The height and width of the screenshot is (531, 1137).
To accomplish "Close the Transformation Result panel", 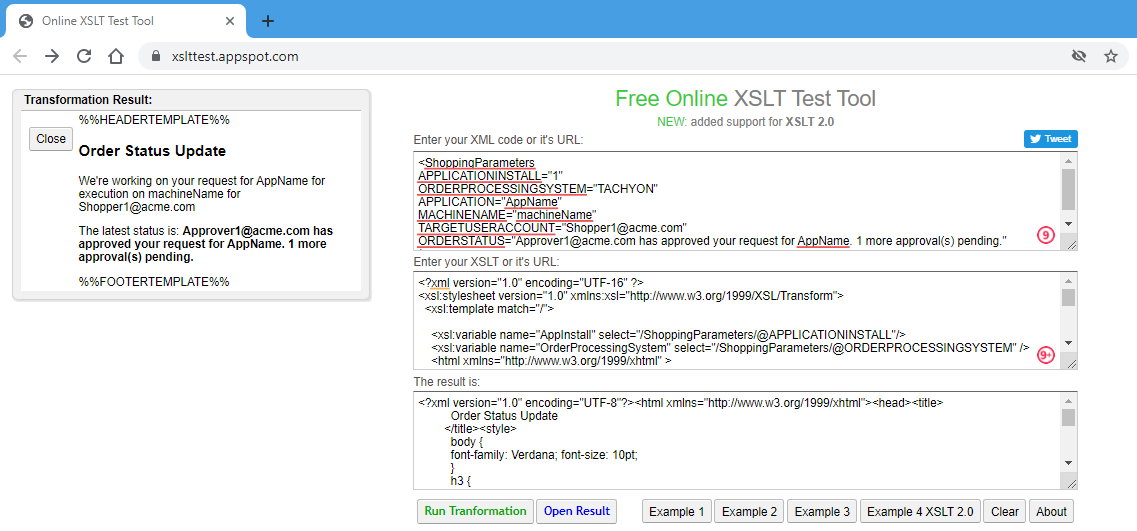I will point(51,139).
